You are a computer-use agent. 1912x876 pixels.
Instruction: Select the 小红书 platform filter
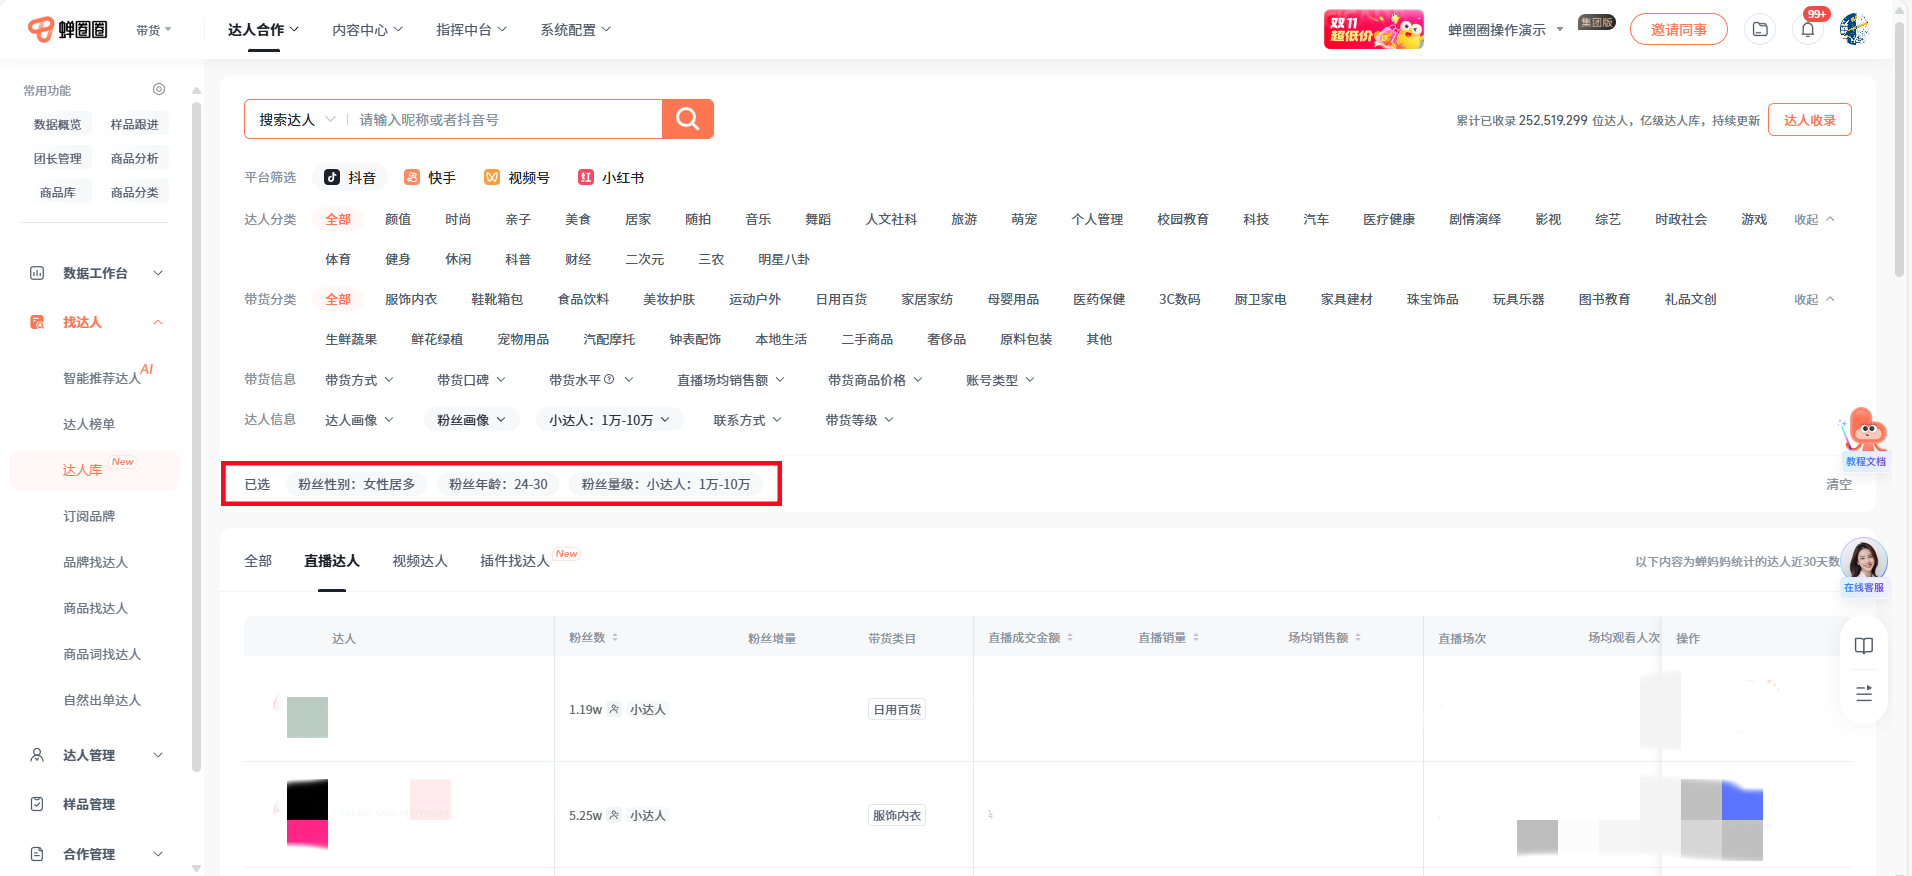tap(611, 178)
